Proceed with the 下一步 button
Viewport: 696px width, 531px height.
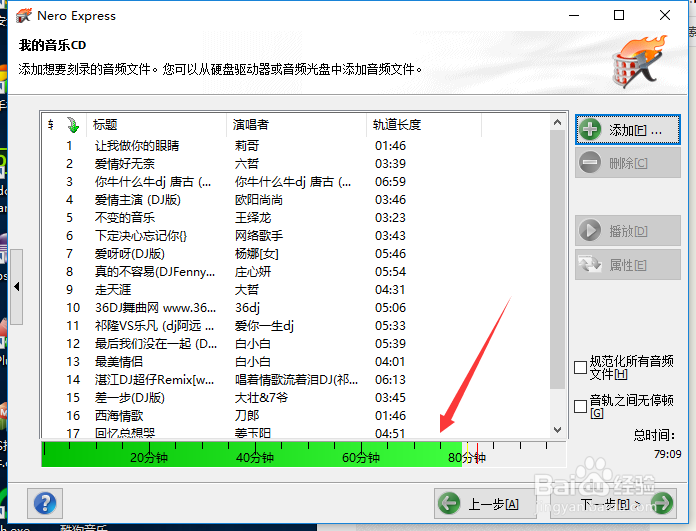click(x=613, y=503)
